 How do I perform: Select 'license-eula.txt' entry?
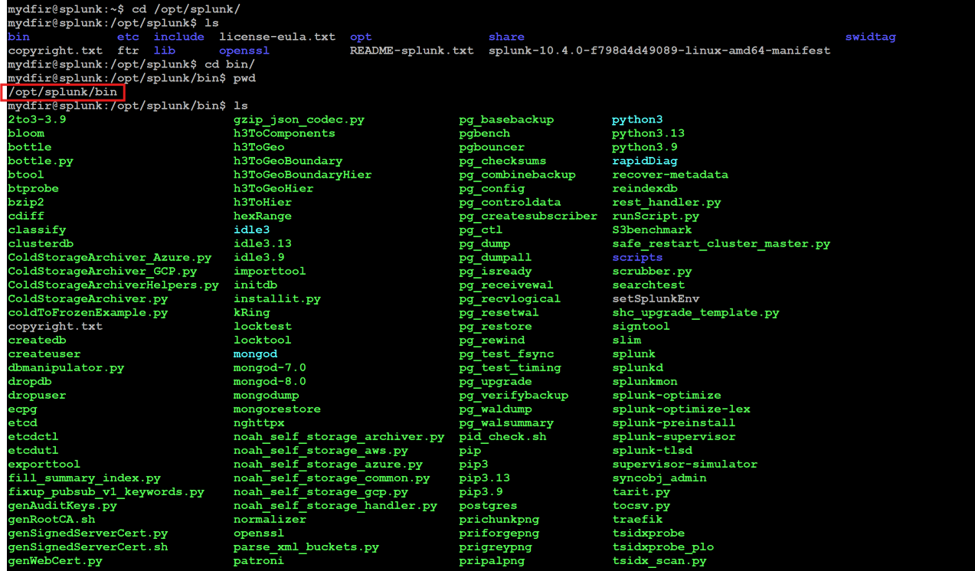click(x=277, y=37)
